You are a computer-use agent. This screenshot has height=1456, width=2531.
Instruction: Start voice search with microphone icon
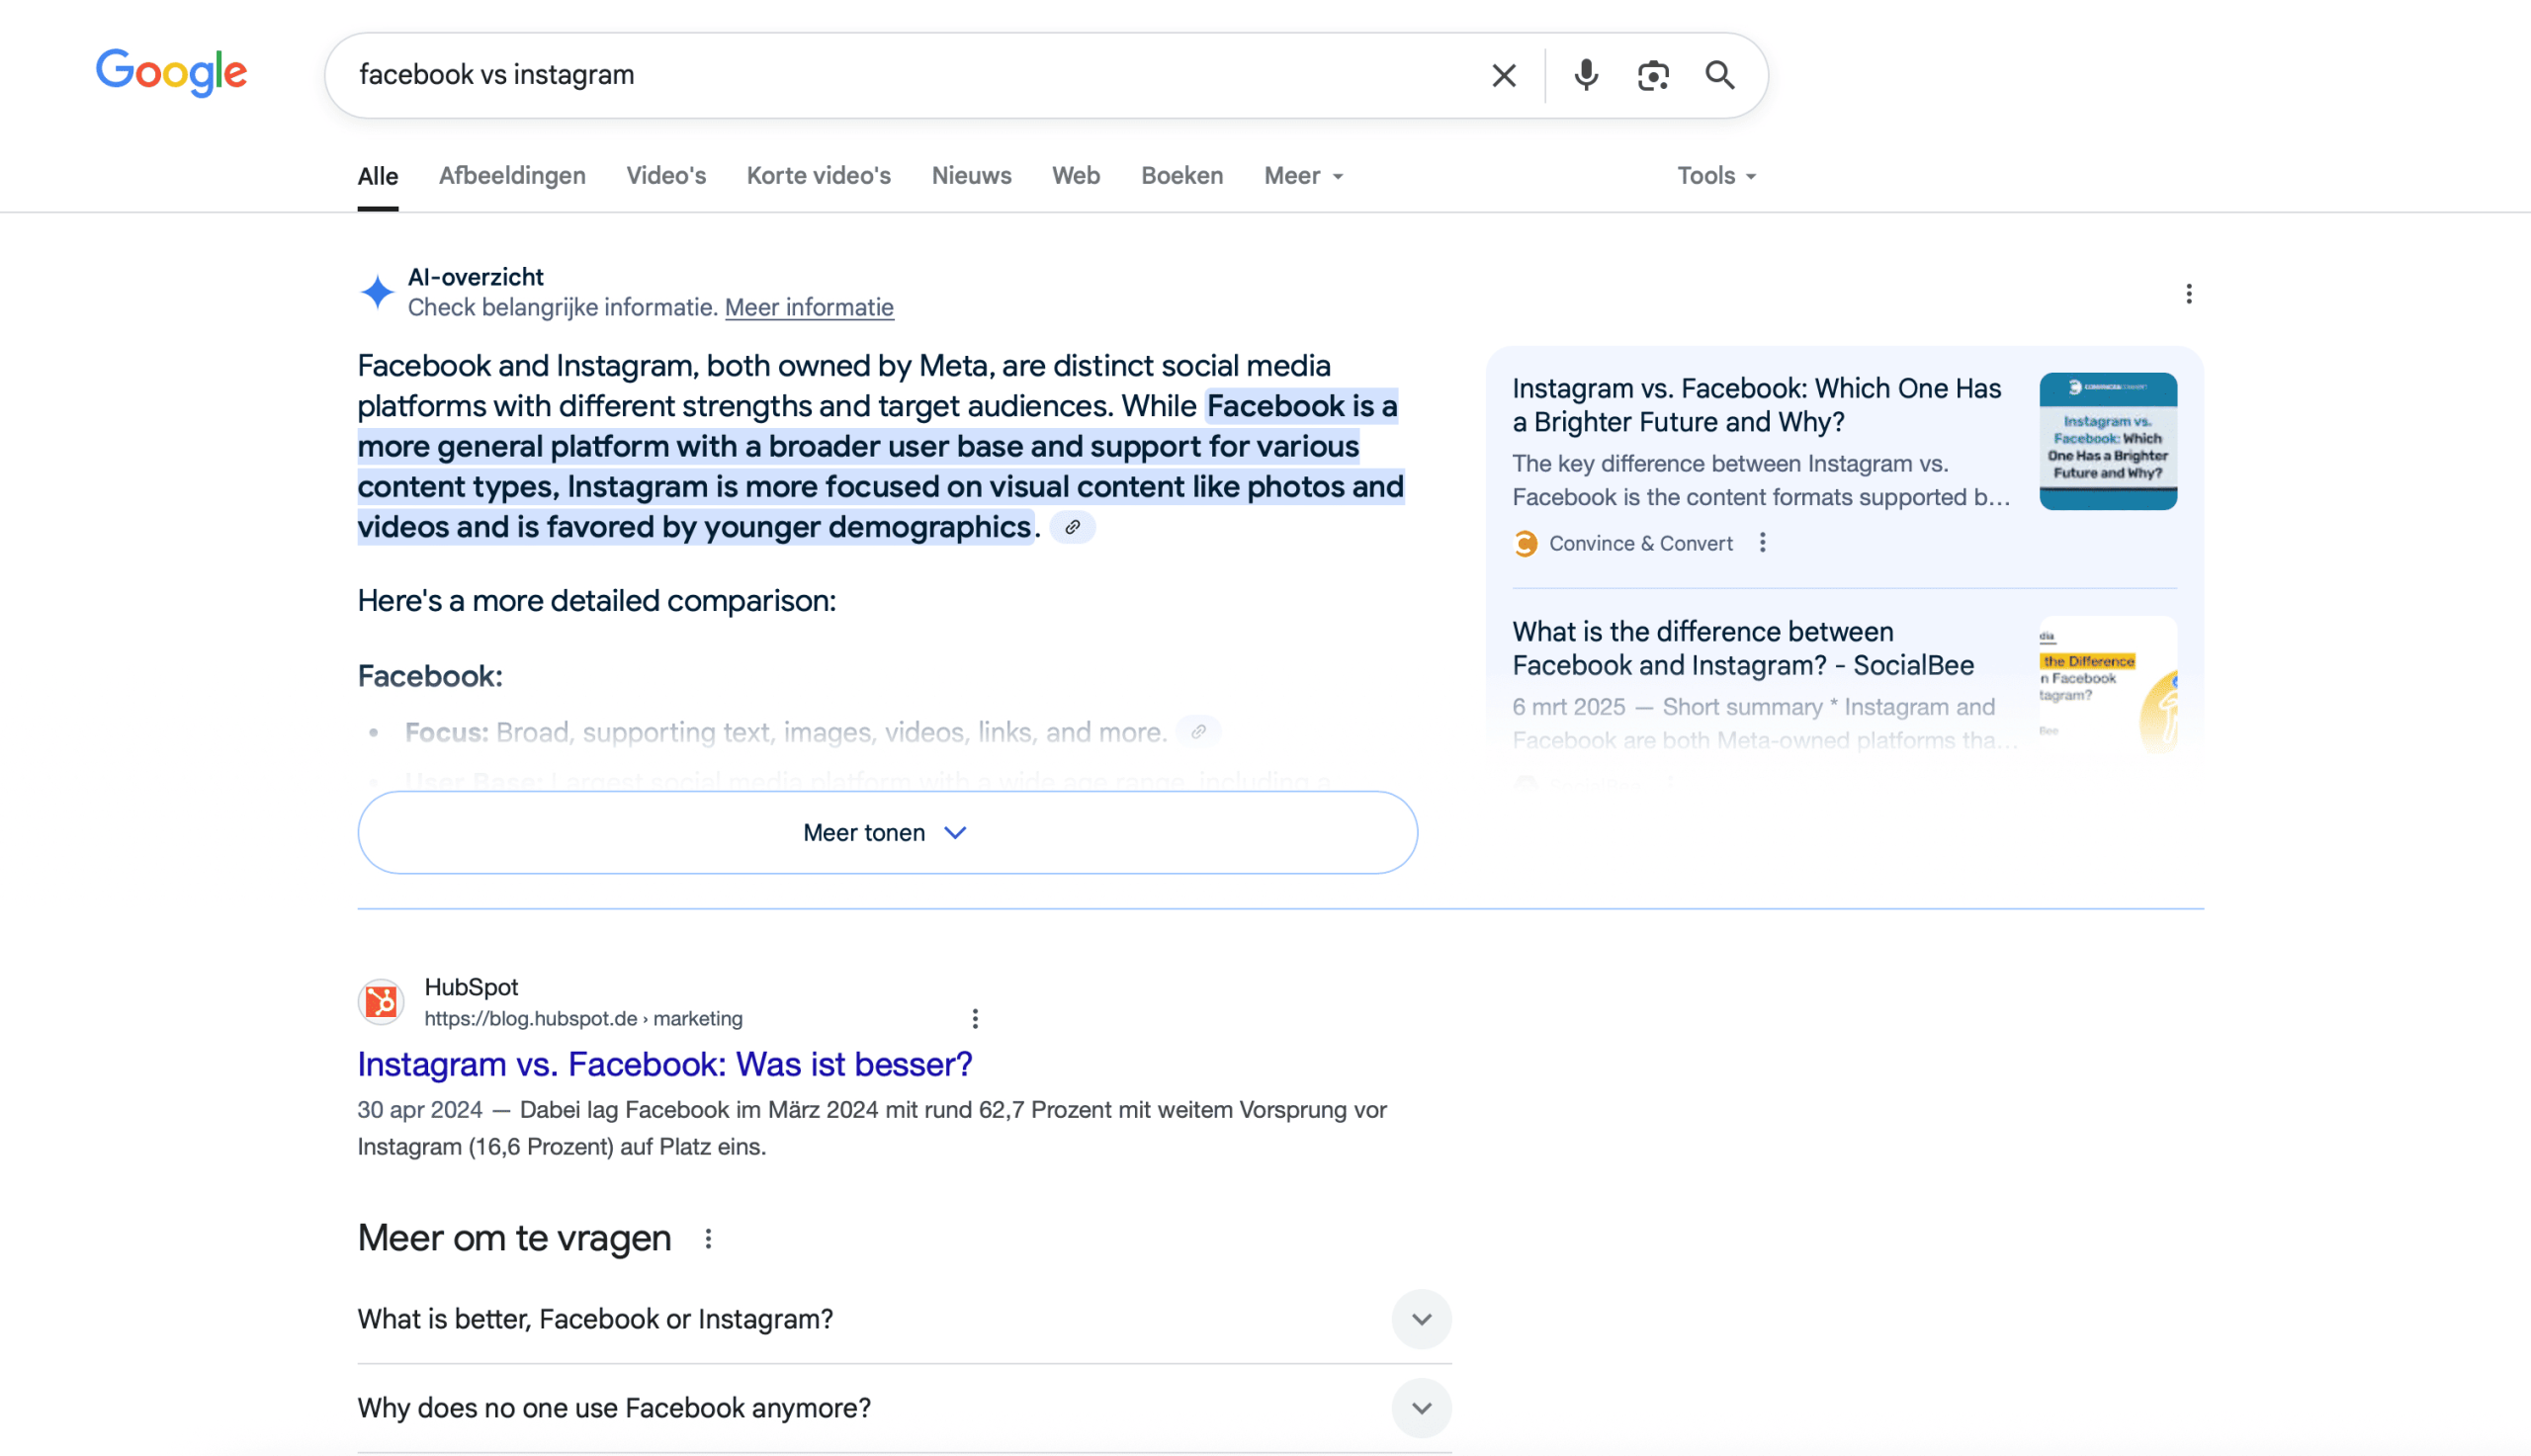click(x=1585, y=75)
